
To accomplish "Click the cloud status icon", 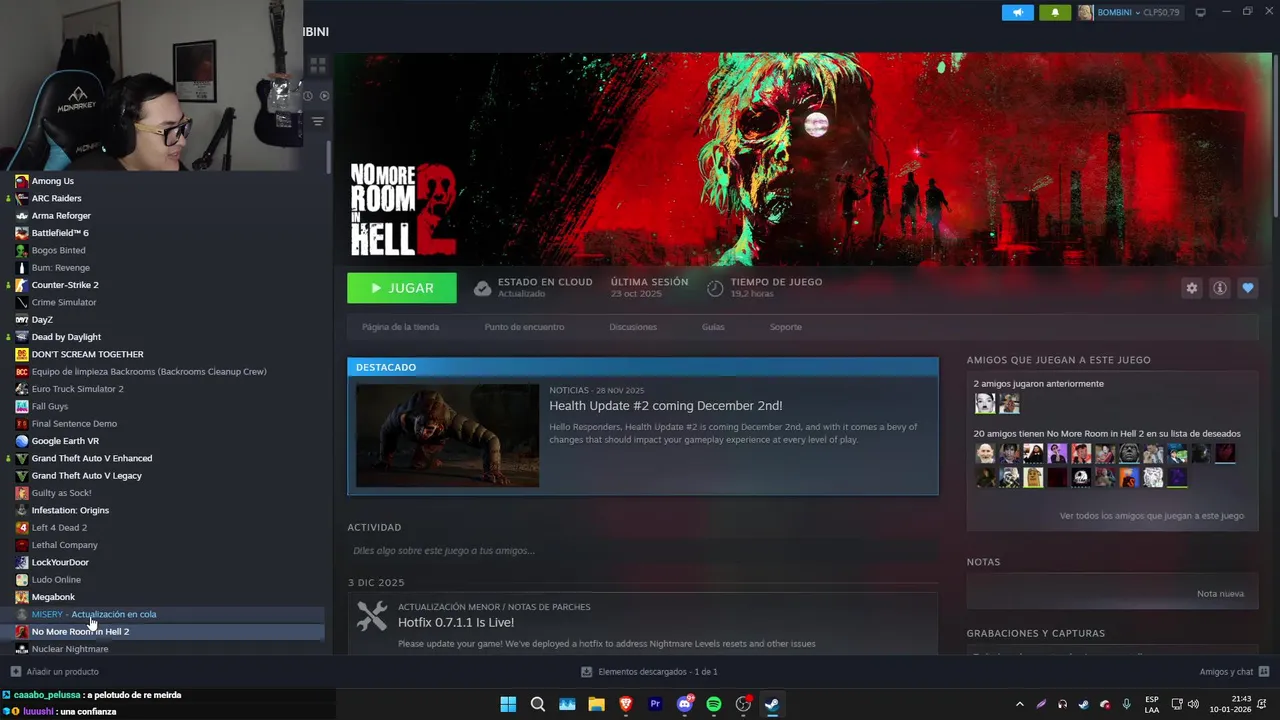I will point(482,288).
